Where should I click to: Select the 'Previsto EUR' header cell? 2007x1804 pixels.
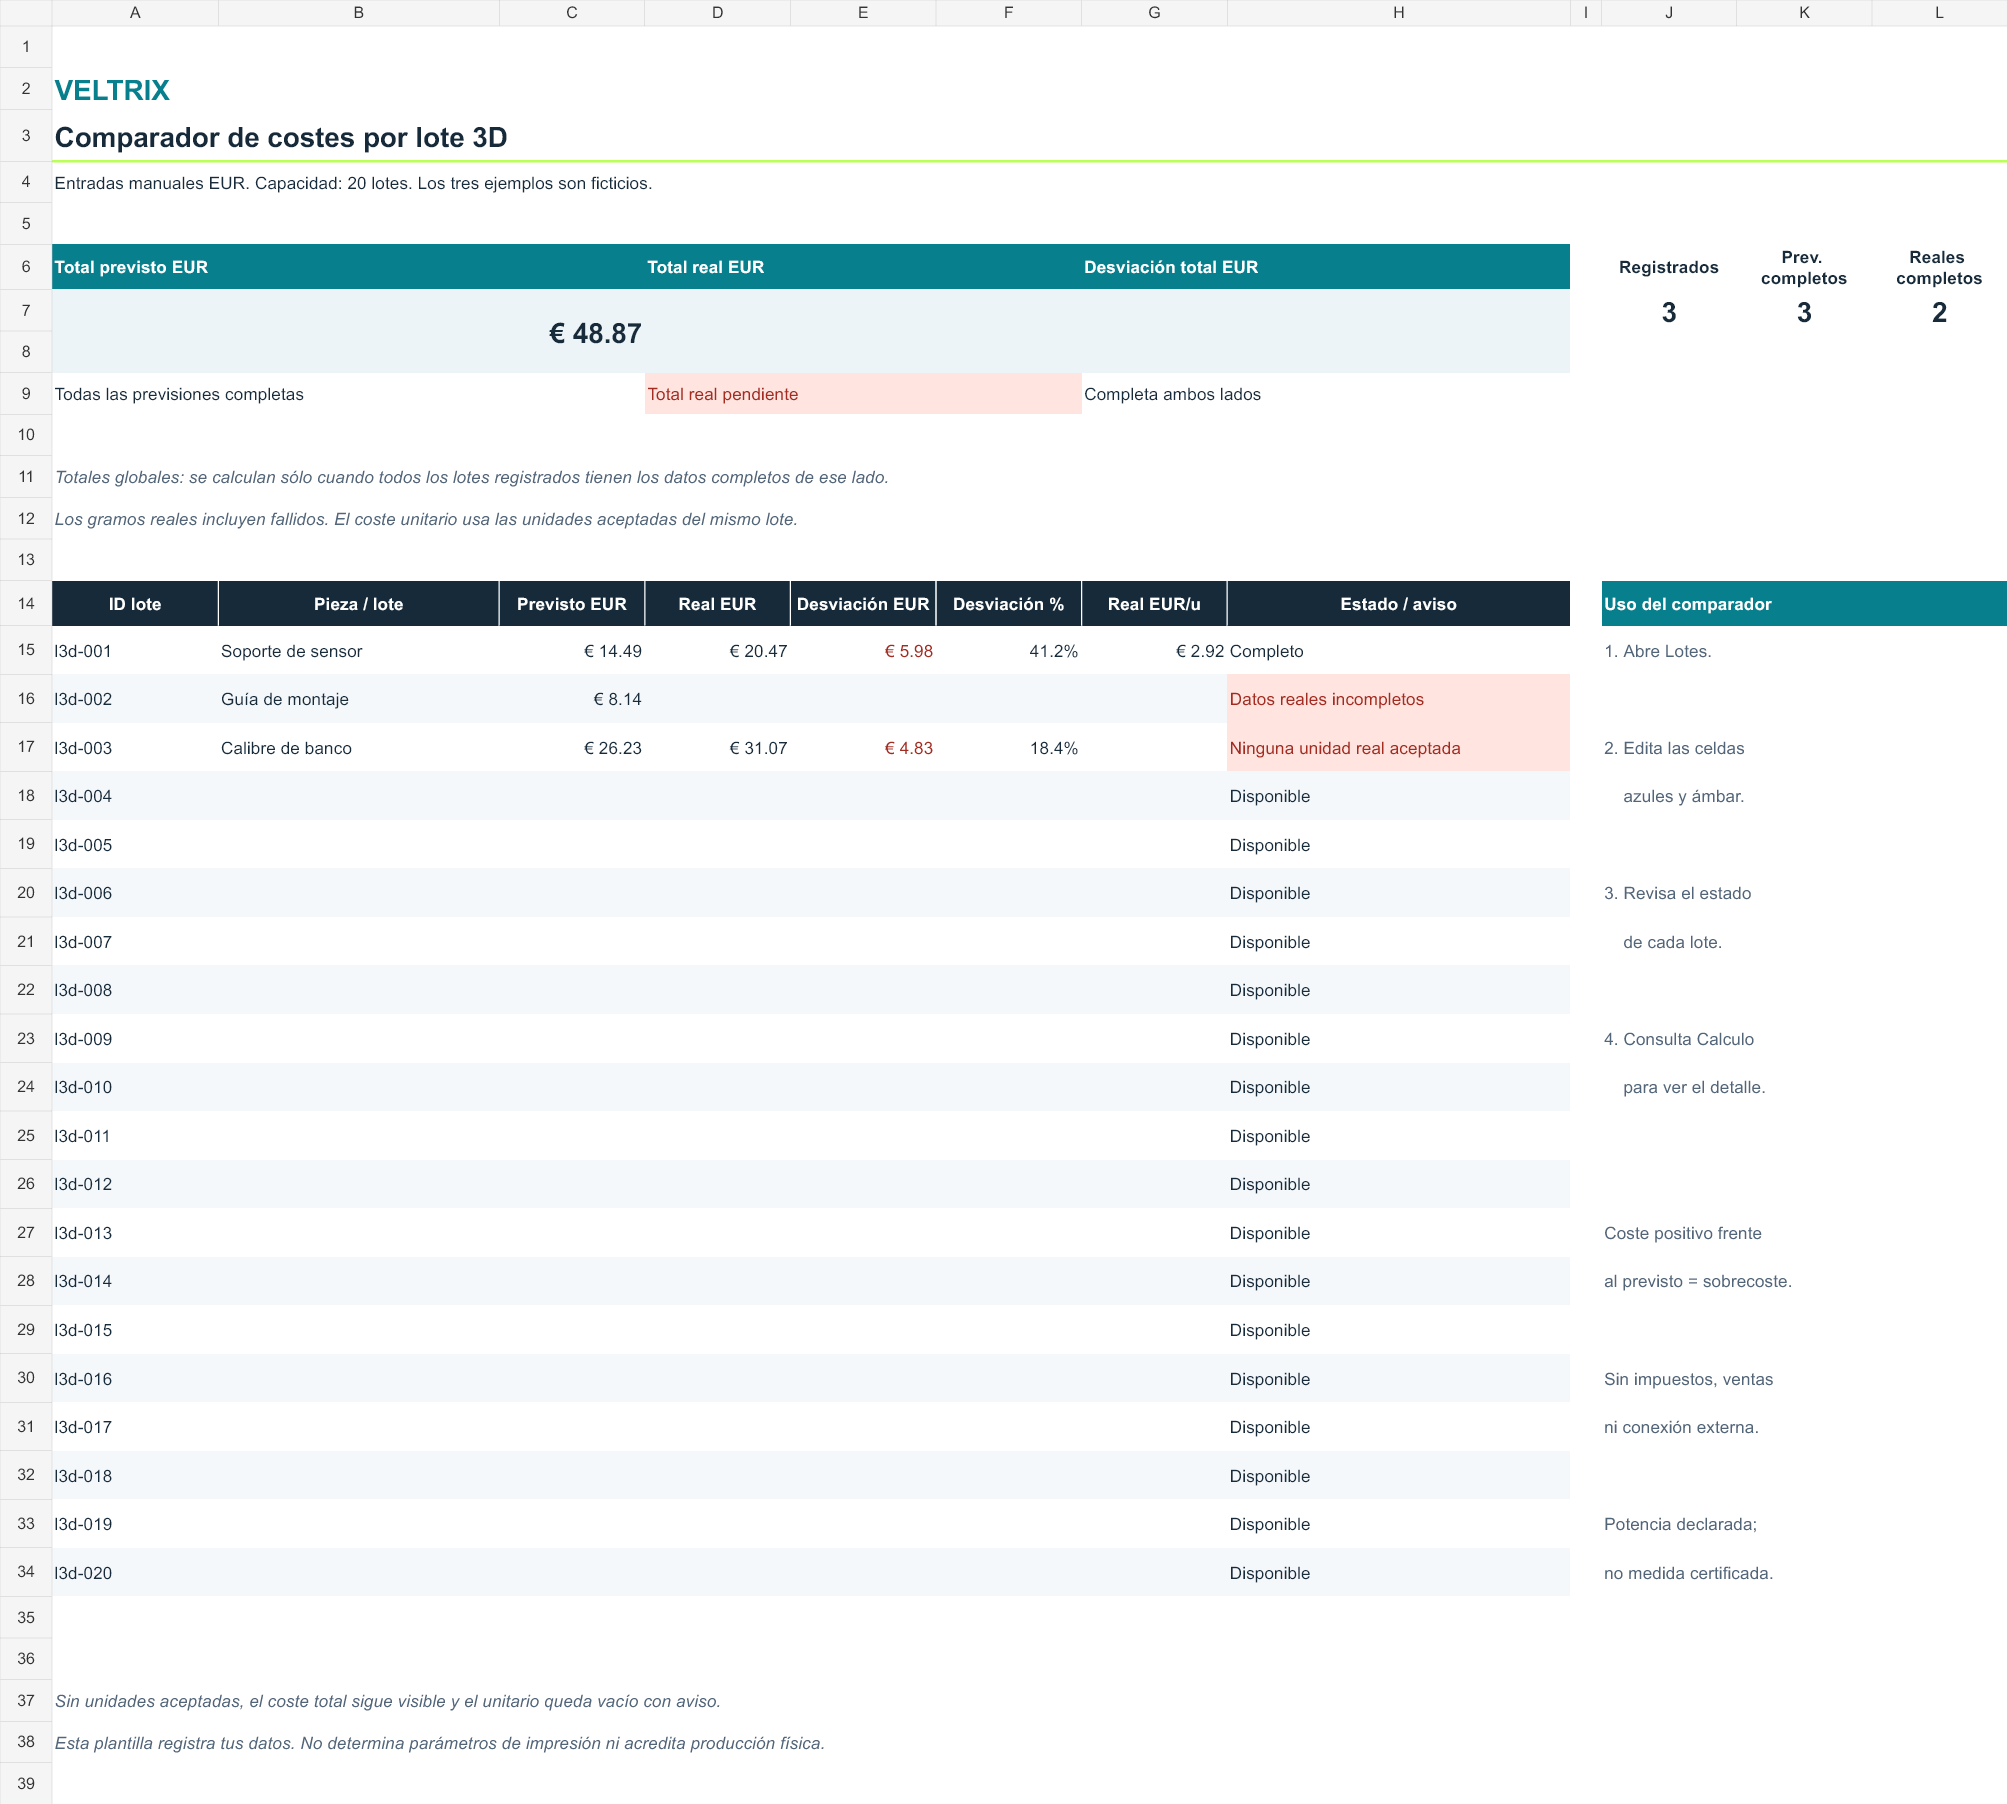(x=571, y=603)
